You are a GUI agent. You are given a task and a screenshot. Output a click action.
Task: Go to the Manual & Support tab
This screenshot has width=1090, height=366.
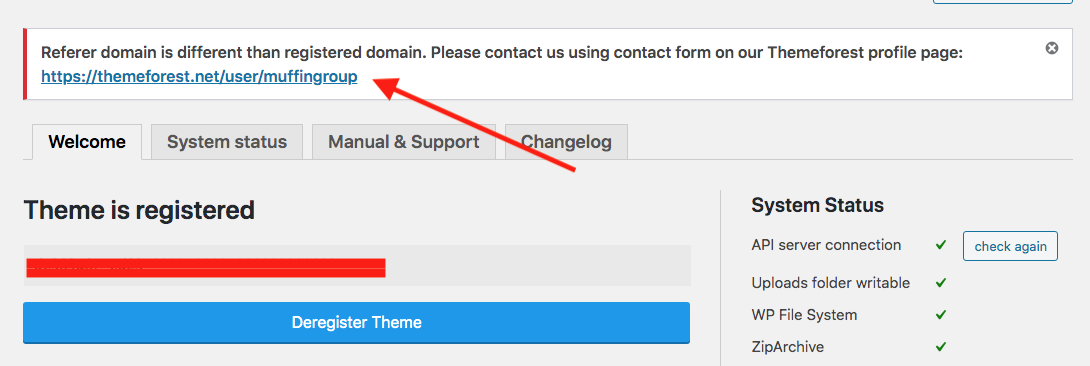point(403,142)
